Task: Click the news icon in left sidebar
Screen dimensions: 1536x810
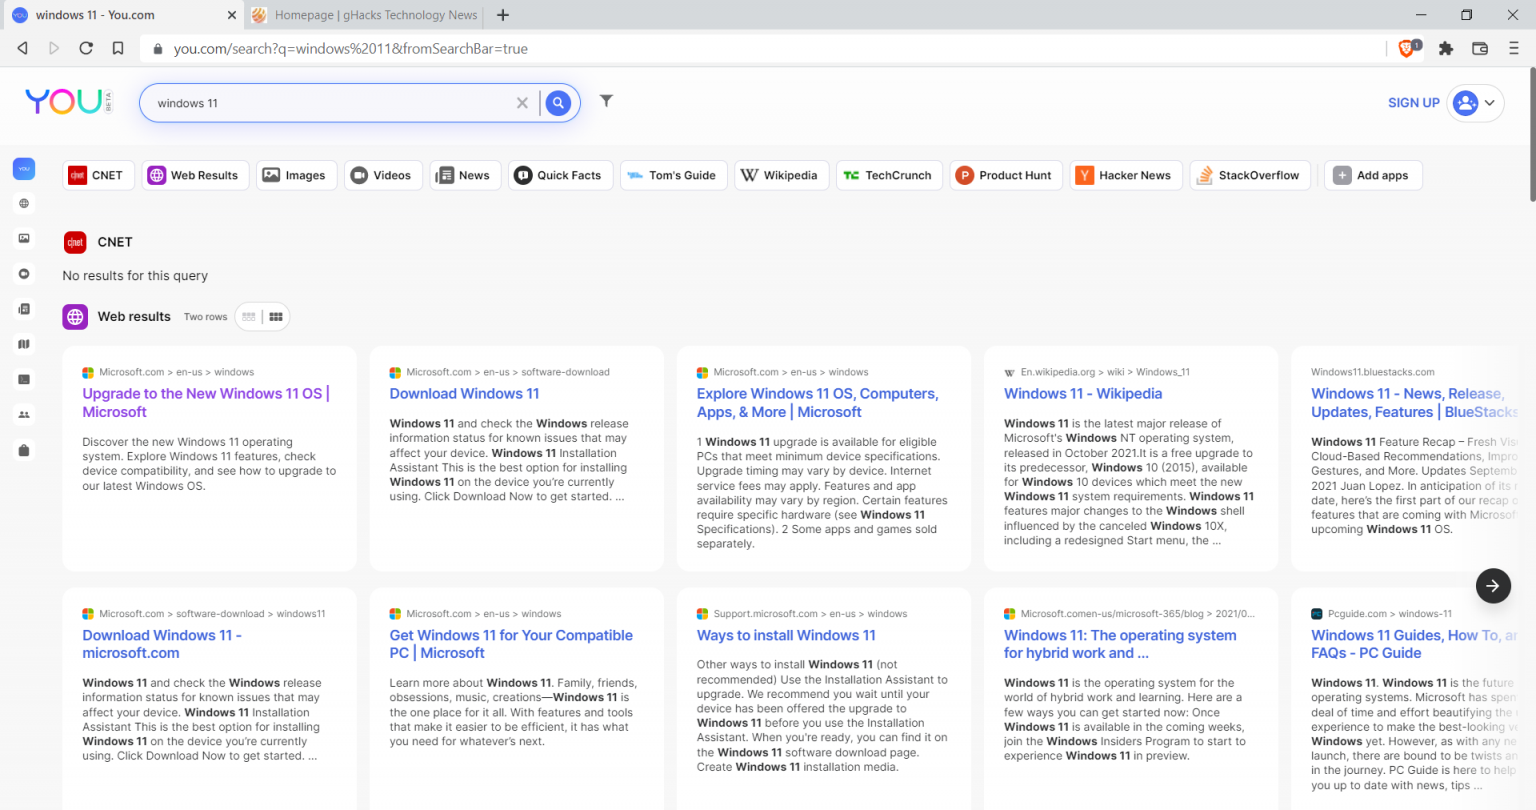Action: (24, 309)
